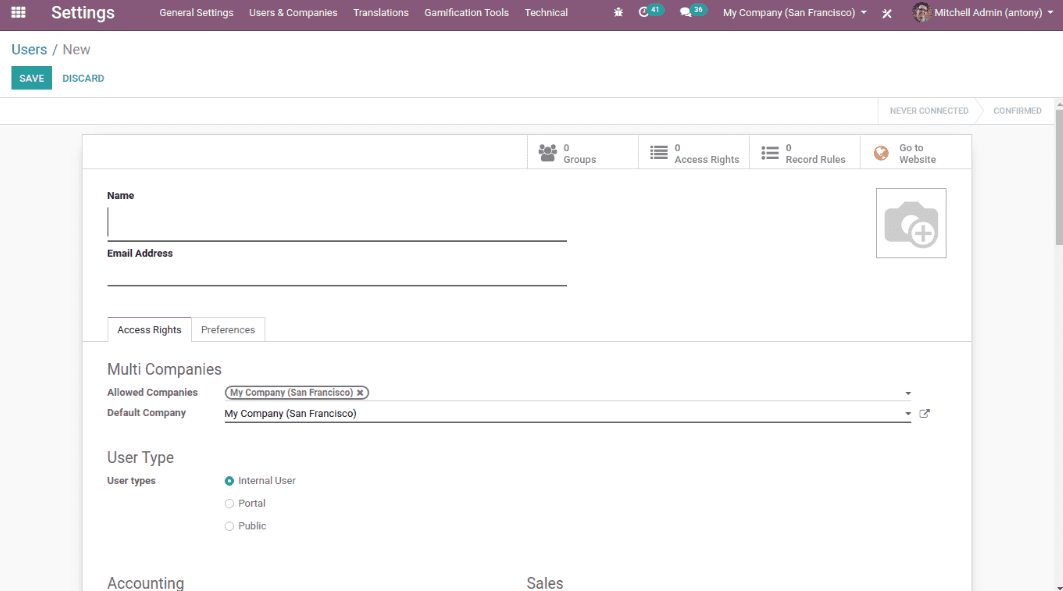Click the wrench tools icon in top bar
1063x591 pixels.
coord(887,13)
